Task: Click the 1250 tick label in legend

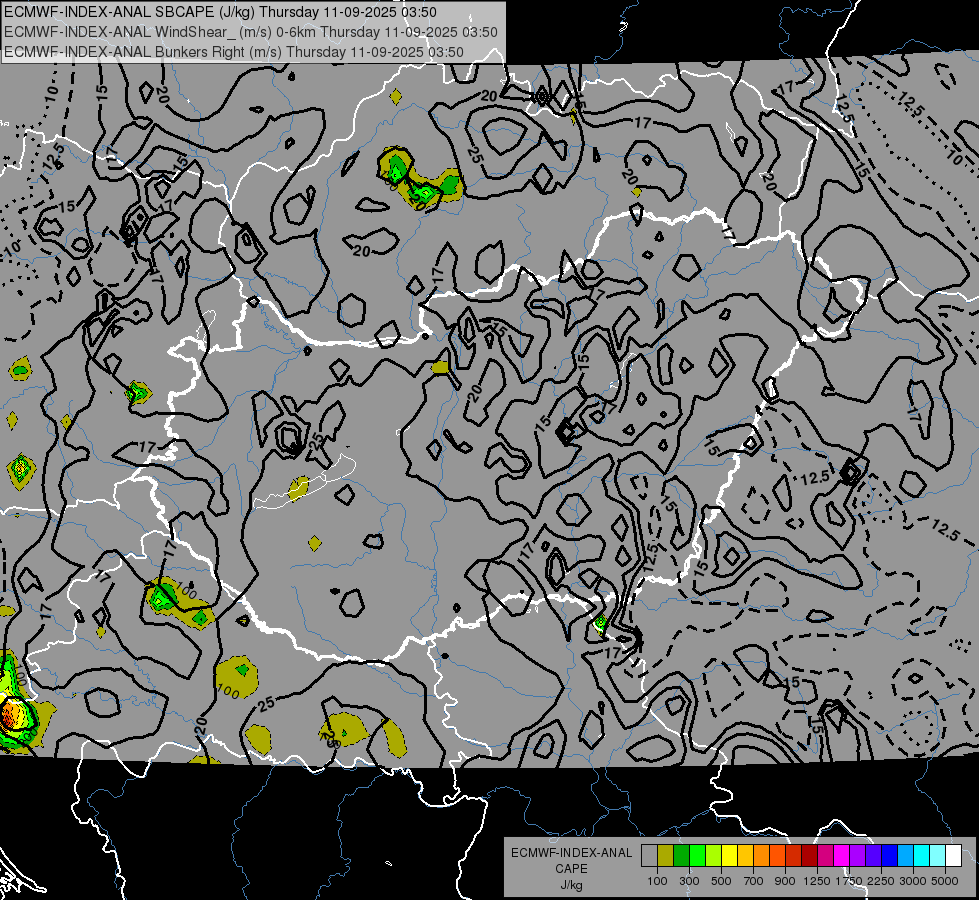Action: [x=817, y=881]
